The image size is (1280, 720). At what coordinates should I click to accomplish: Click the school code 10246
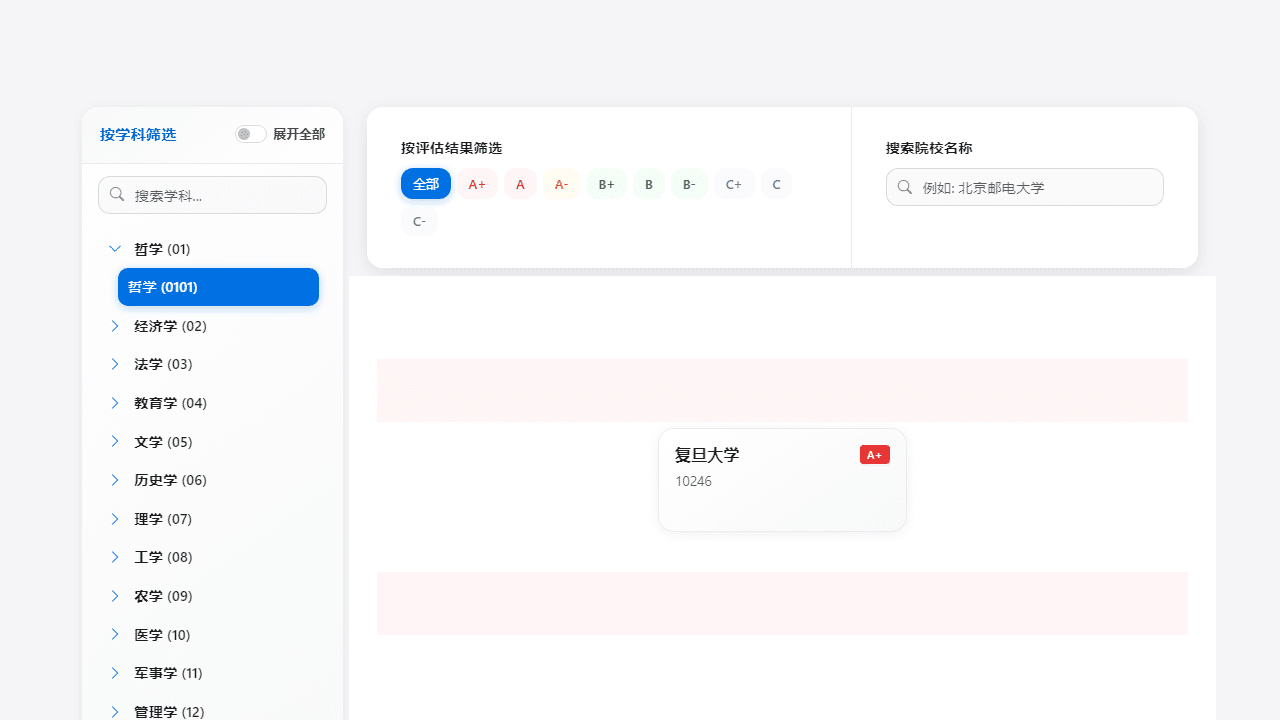tap(693, 481)
